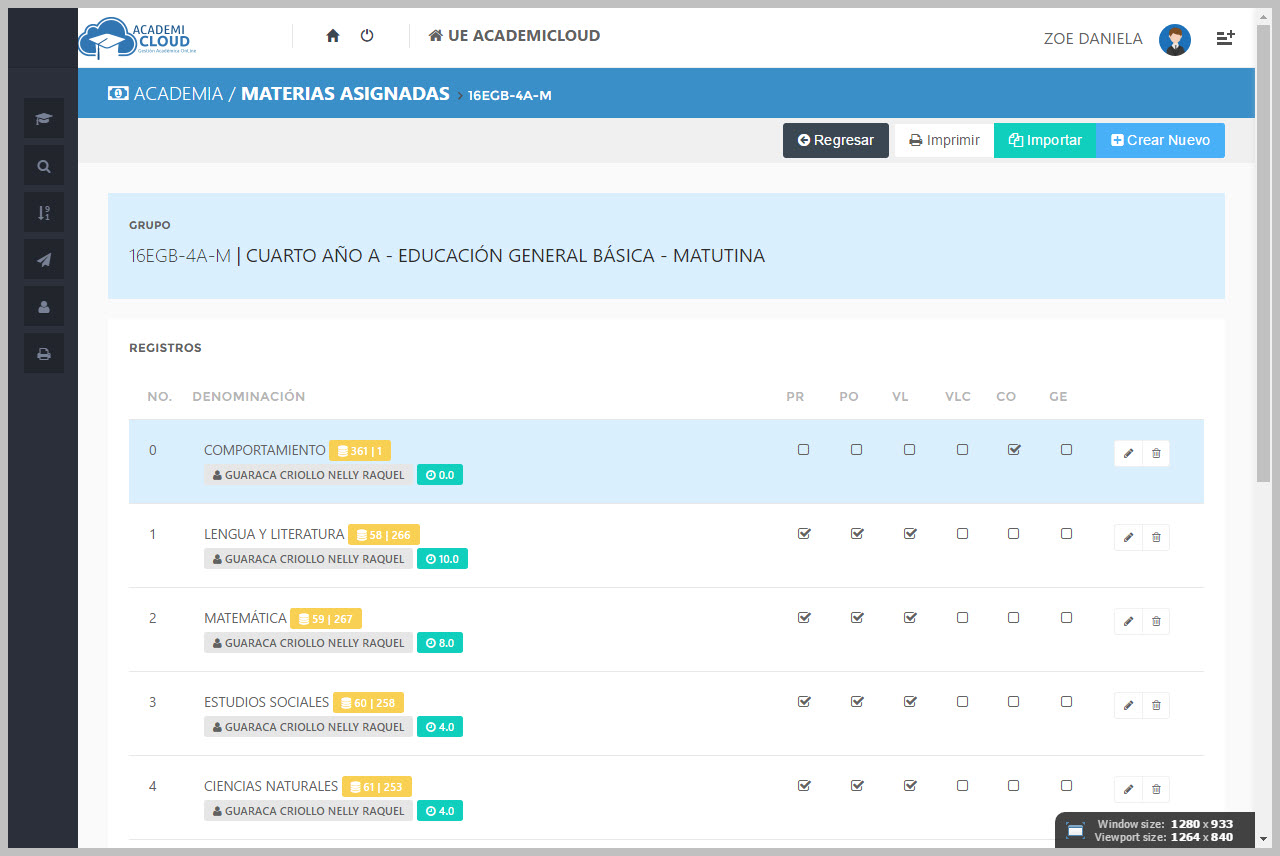This screenshot has width=1280, height=856.
Task: Edit the ESTUDIOS SOCIALES row
Action: click(1129, 706)
